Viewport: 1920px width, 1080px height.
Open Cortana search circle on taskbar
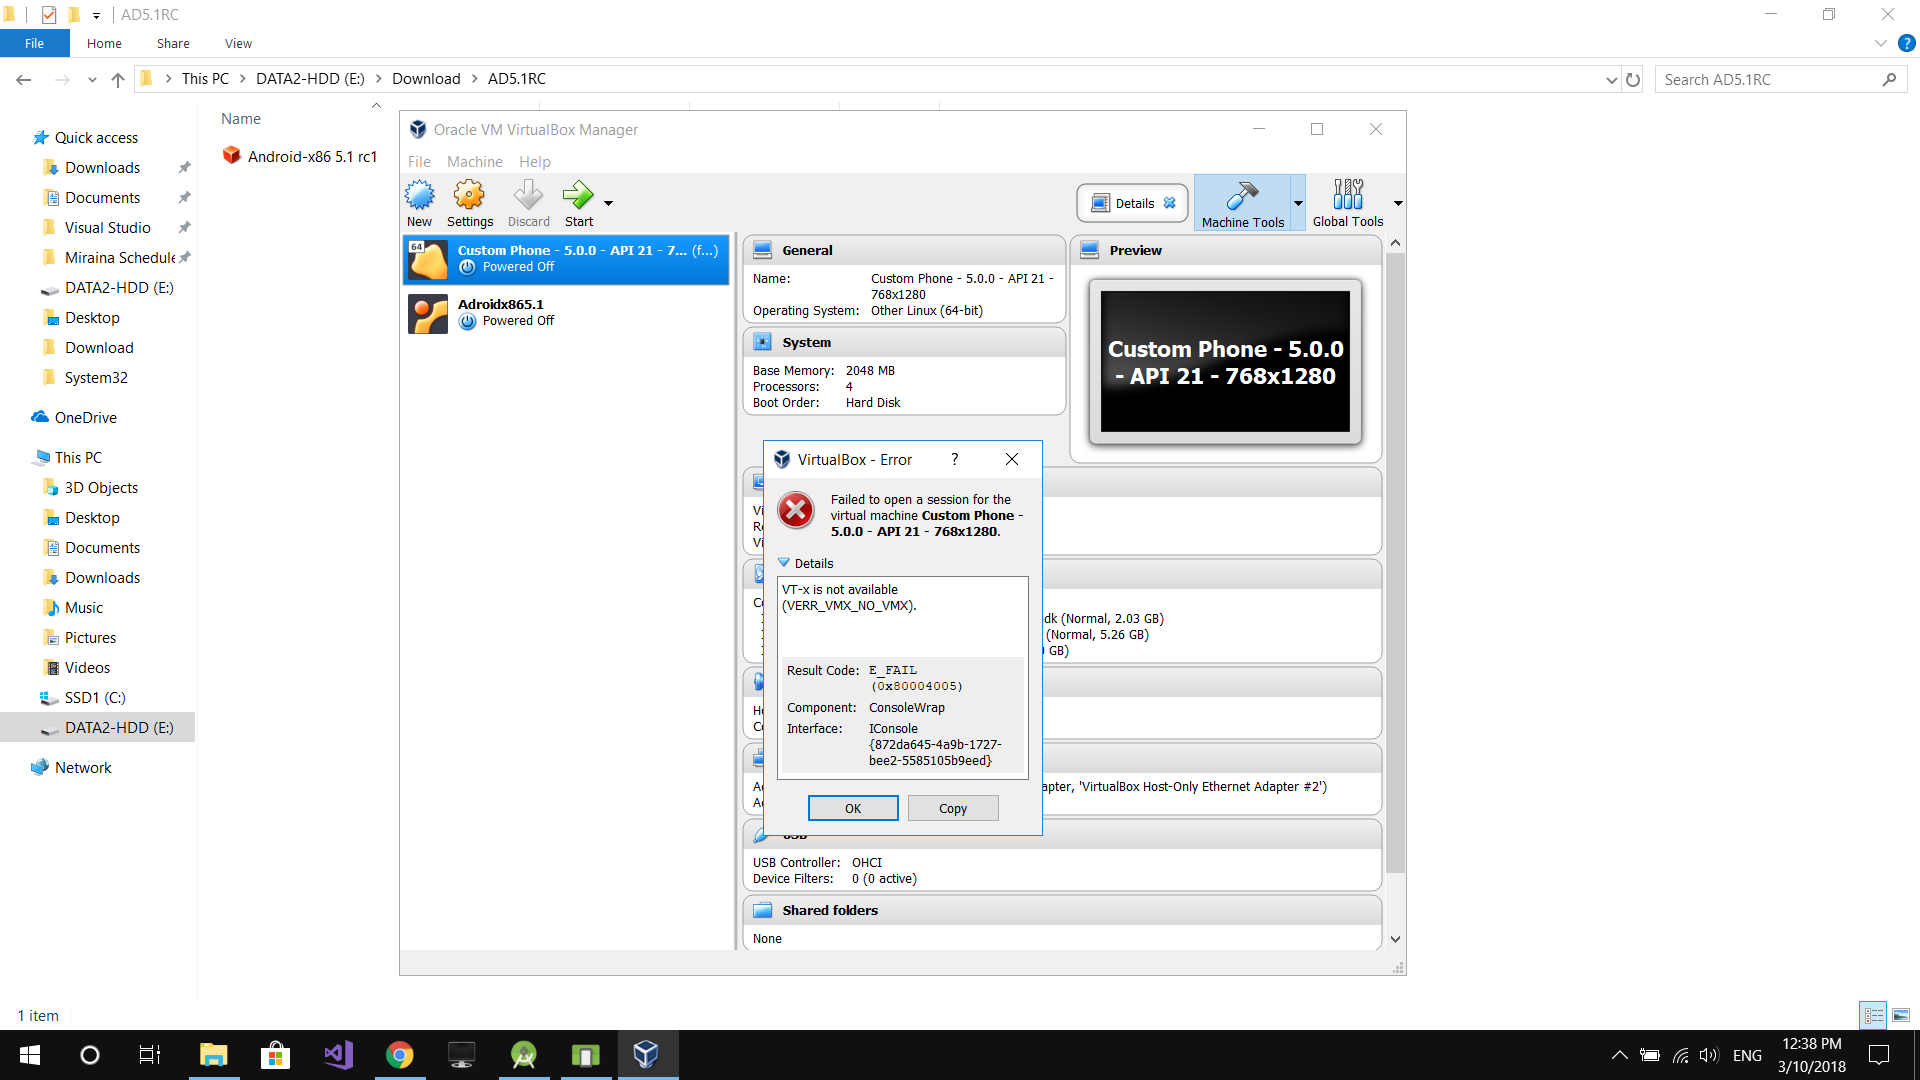[90, 1055]
